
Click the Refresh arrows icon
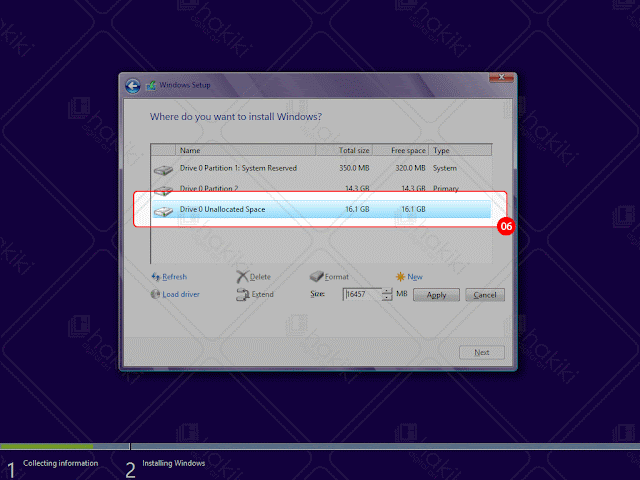[x=156, y=277]
